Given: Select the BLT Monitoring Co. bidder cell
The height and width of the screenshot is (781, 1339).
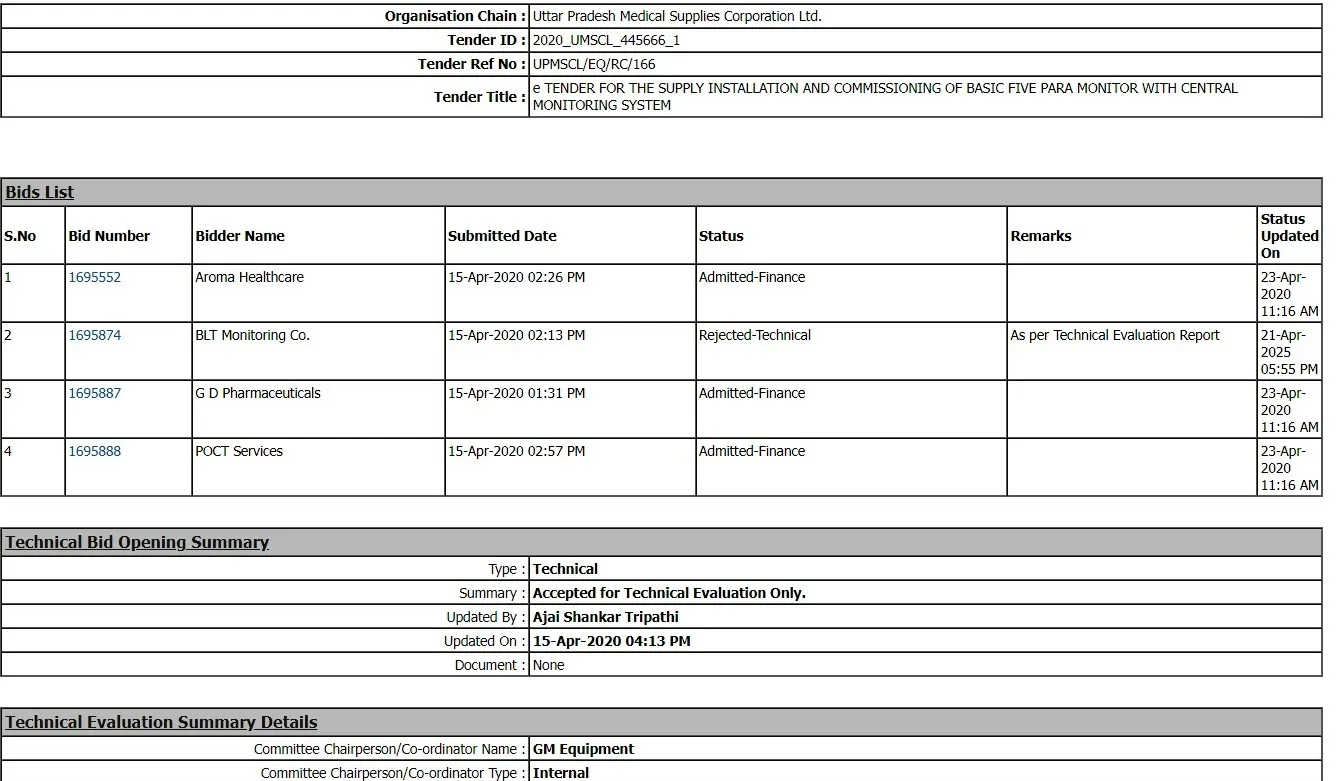Looking at the screenshot, I should point(252,336).
